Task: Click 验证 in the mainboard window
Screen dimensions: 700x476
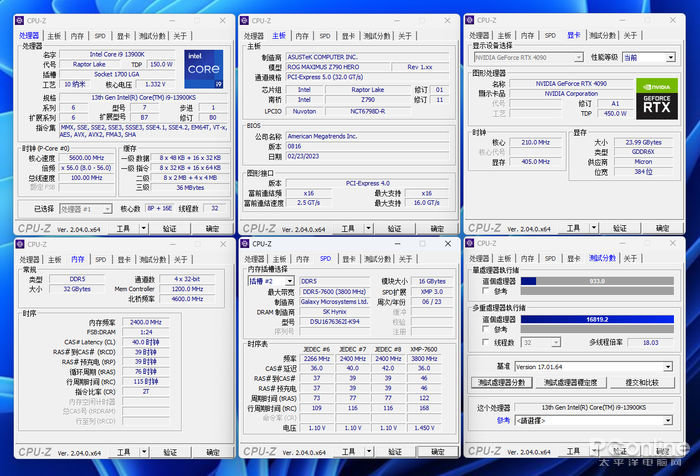Action: point(395,229)
